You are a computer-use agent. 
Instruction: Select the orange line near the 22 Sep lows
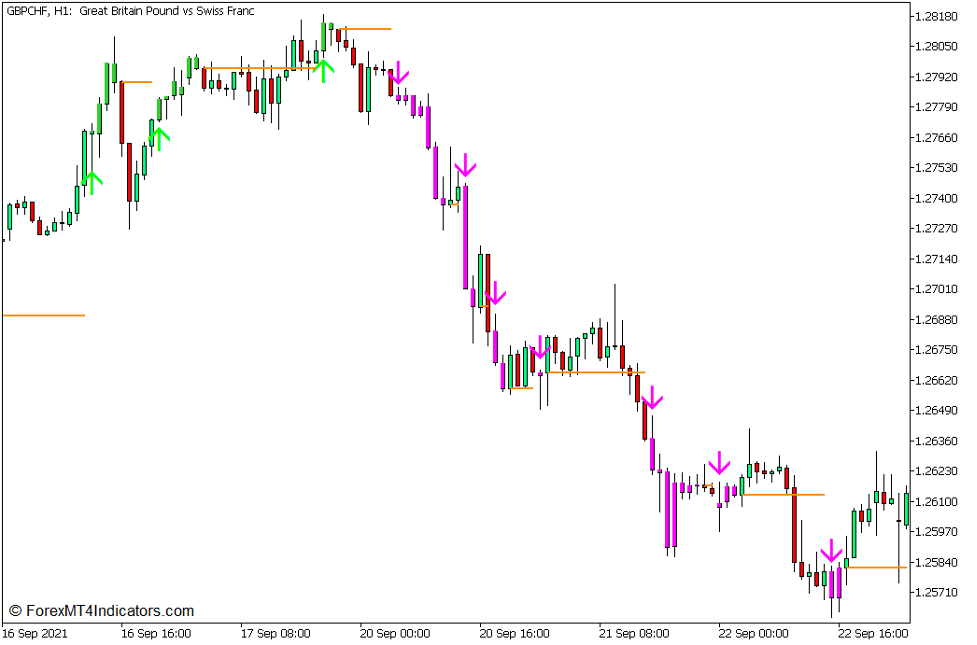coord(874,566)
